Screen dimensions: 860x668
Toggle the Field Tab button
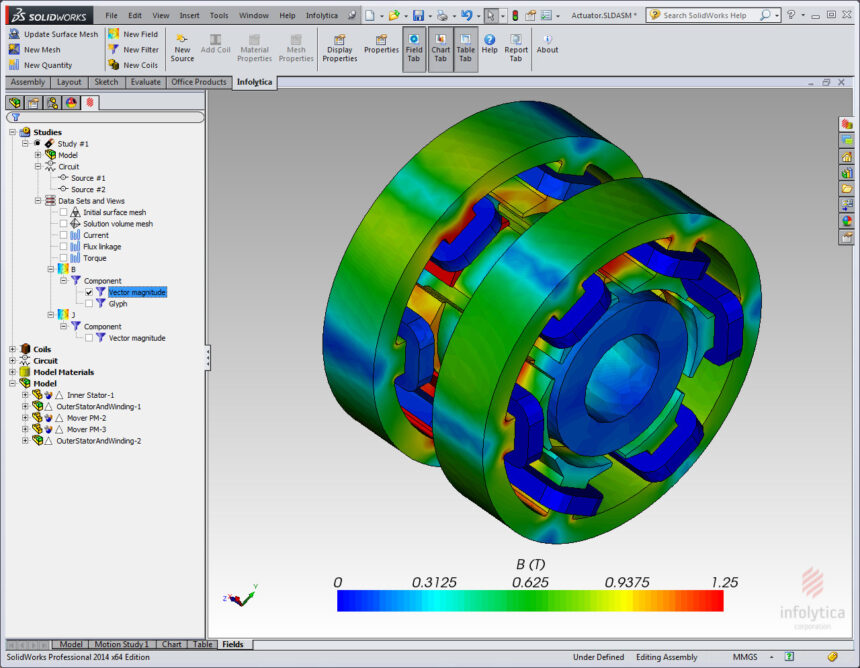point(414,48)
